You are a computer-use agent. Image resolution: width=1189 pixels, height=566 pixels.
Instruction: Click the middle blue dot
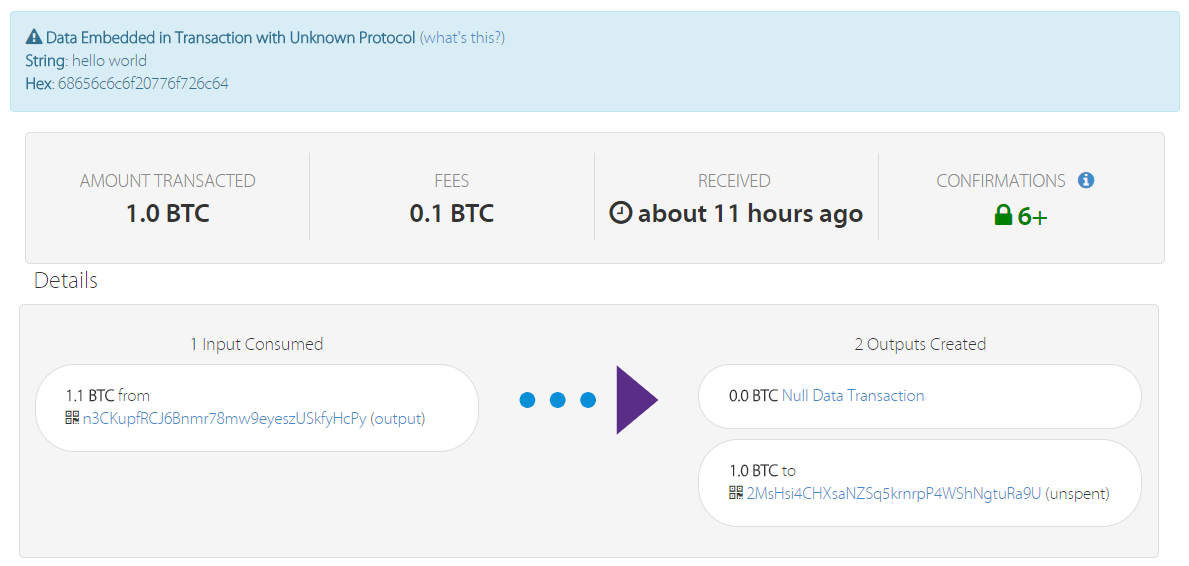(x=558, y=400)
